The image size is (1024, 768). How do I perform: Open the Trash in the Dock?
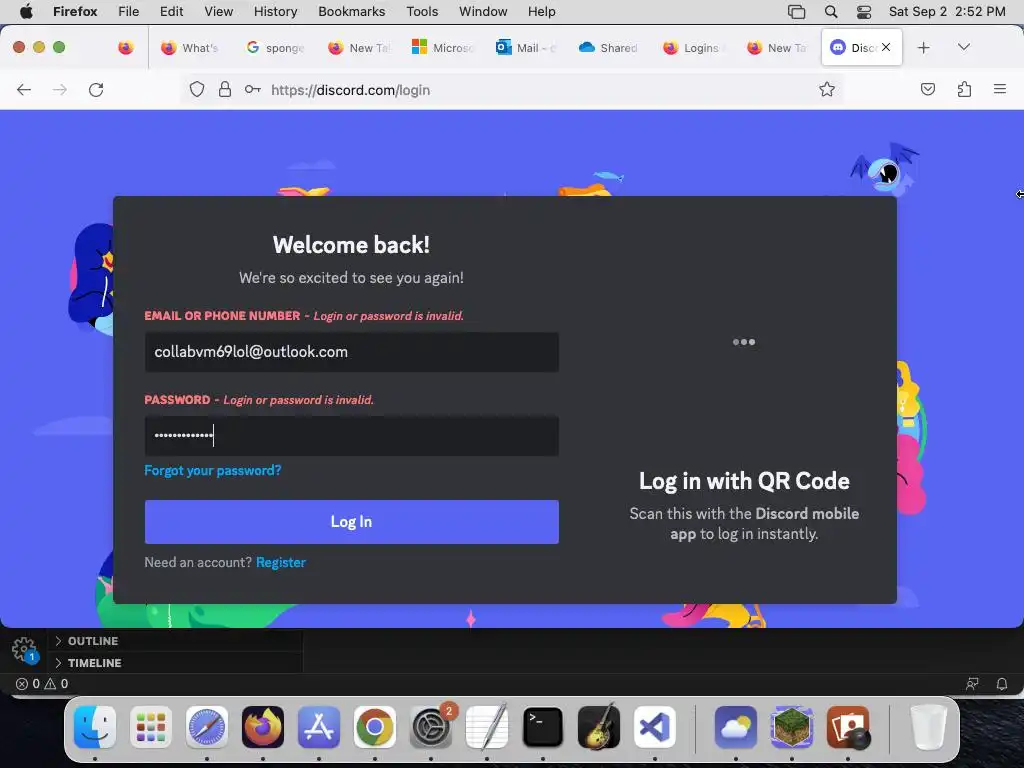pyautogui.click(x=928, y=728)
